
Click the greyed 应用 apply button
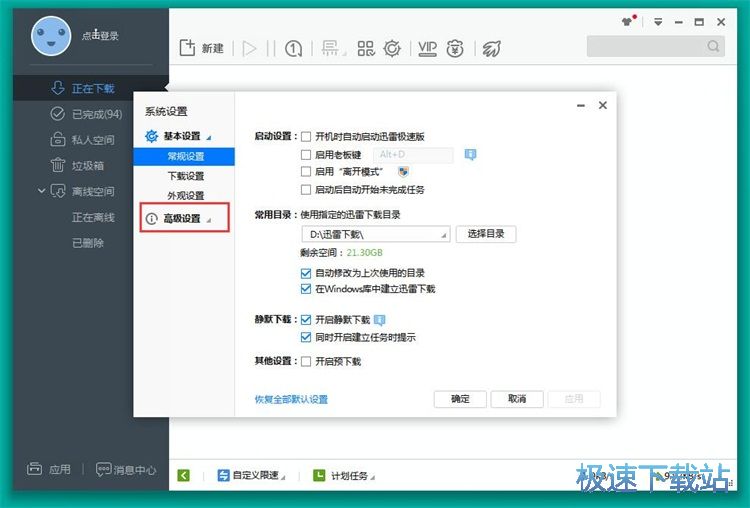(x=574, y=399)
